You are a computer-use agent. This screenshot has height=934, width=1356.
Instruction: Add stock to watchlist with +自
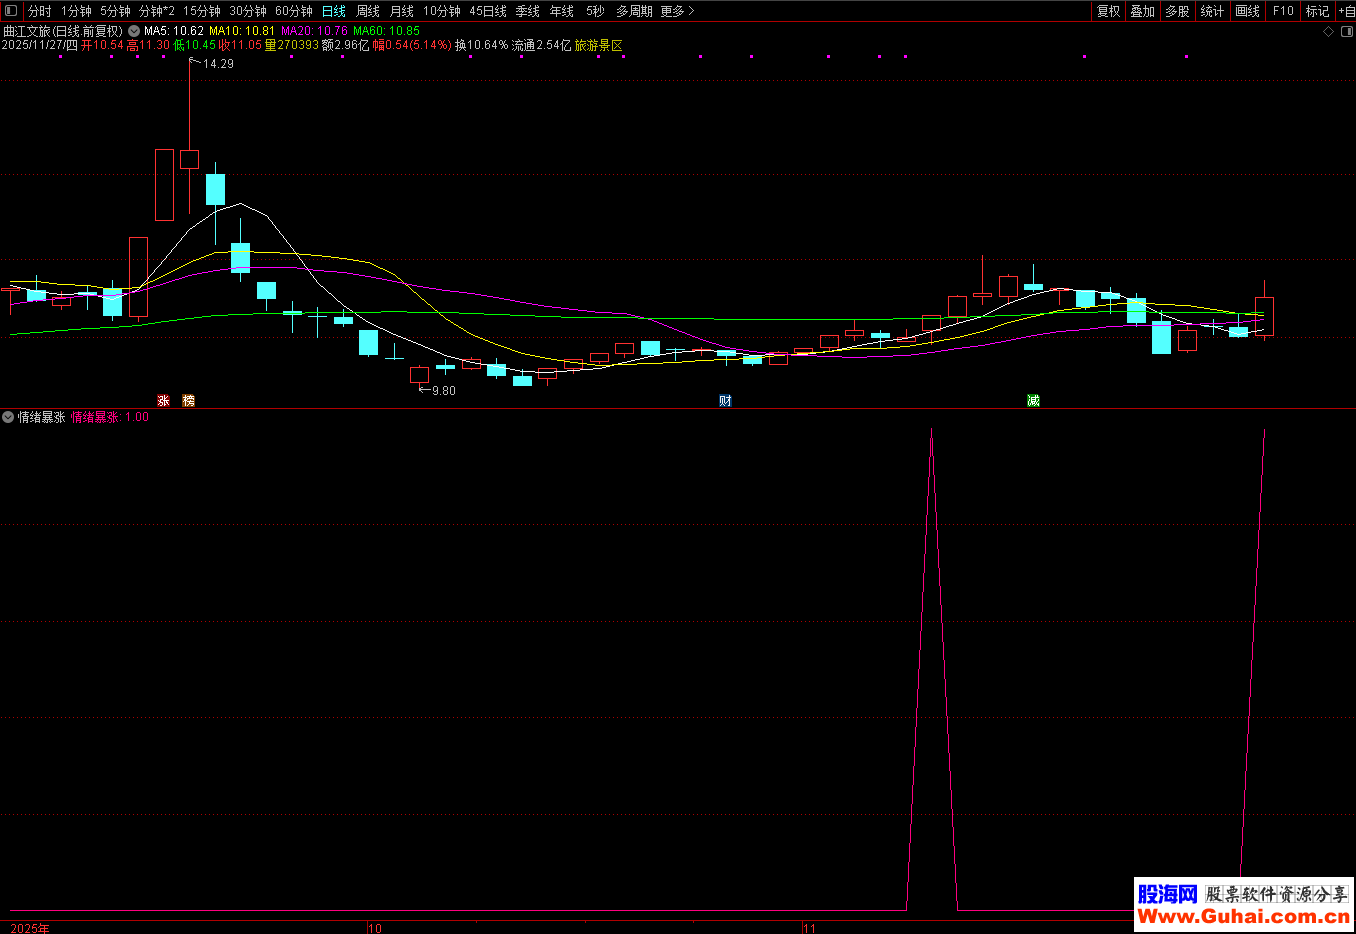1345,11
